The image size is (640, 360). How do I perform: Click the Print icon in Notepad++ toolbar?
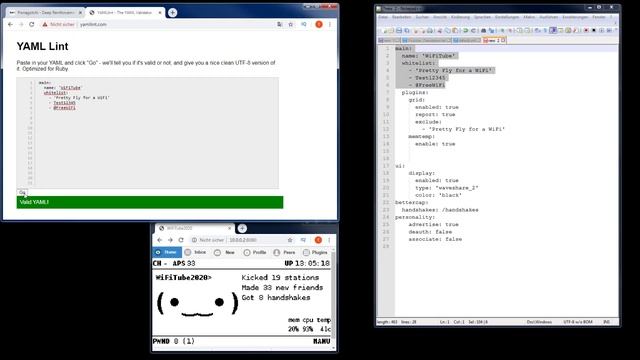[429, 31]
